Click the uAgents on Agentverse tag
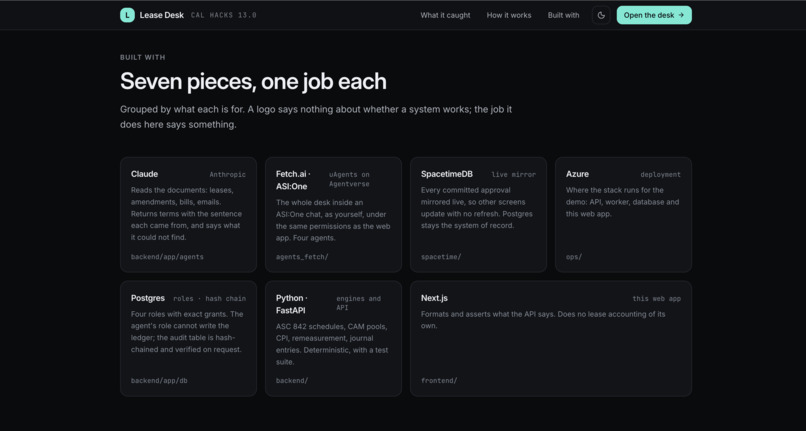Viewport: 806px width, 431px height. pyautogui.click(x=350, y=179)
